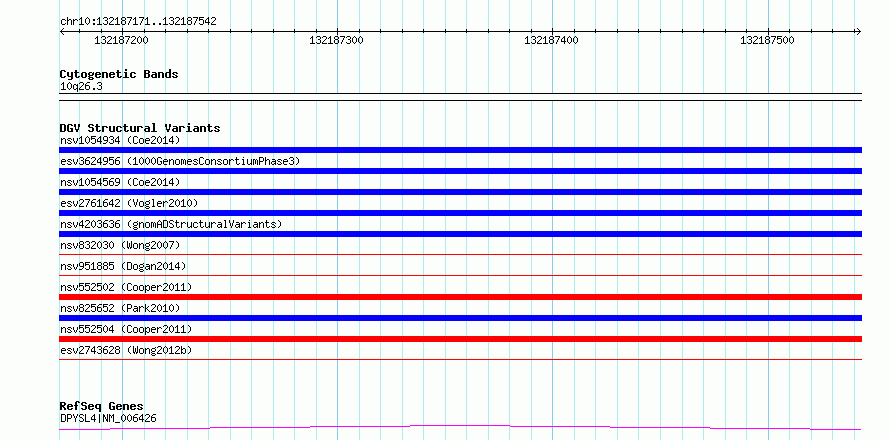Click the right scroll arrow on the ruler
The height and width of the screenshot is (440, 890).
[858, 31]
